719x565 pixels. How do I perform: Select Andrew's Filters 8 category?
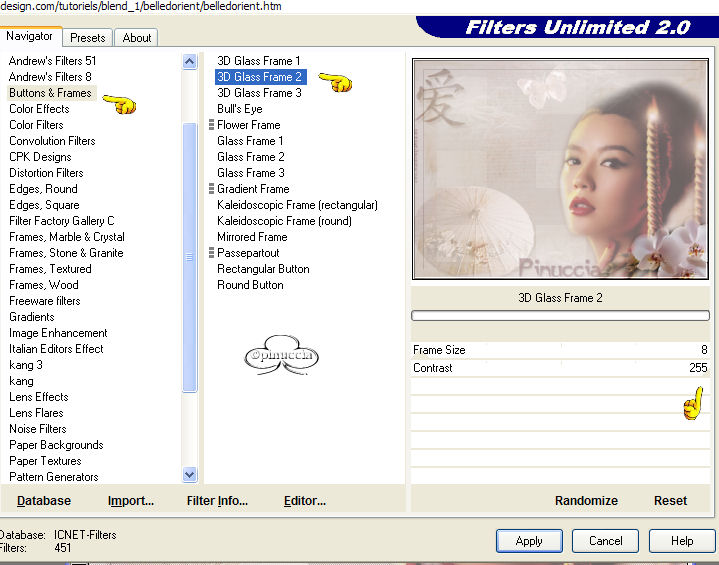coord(50,77)
